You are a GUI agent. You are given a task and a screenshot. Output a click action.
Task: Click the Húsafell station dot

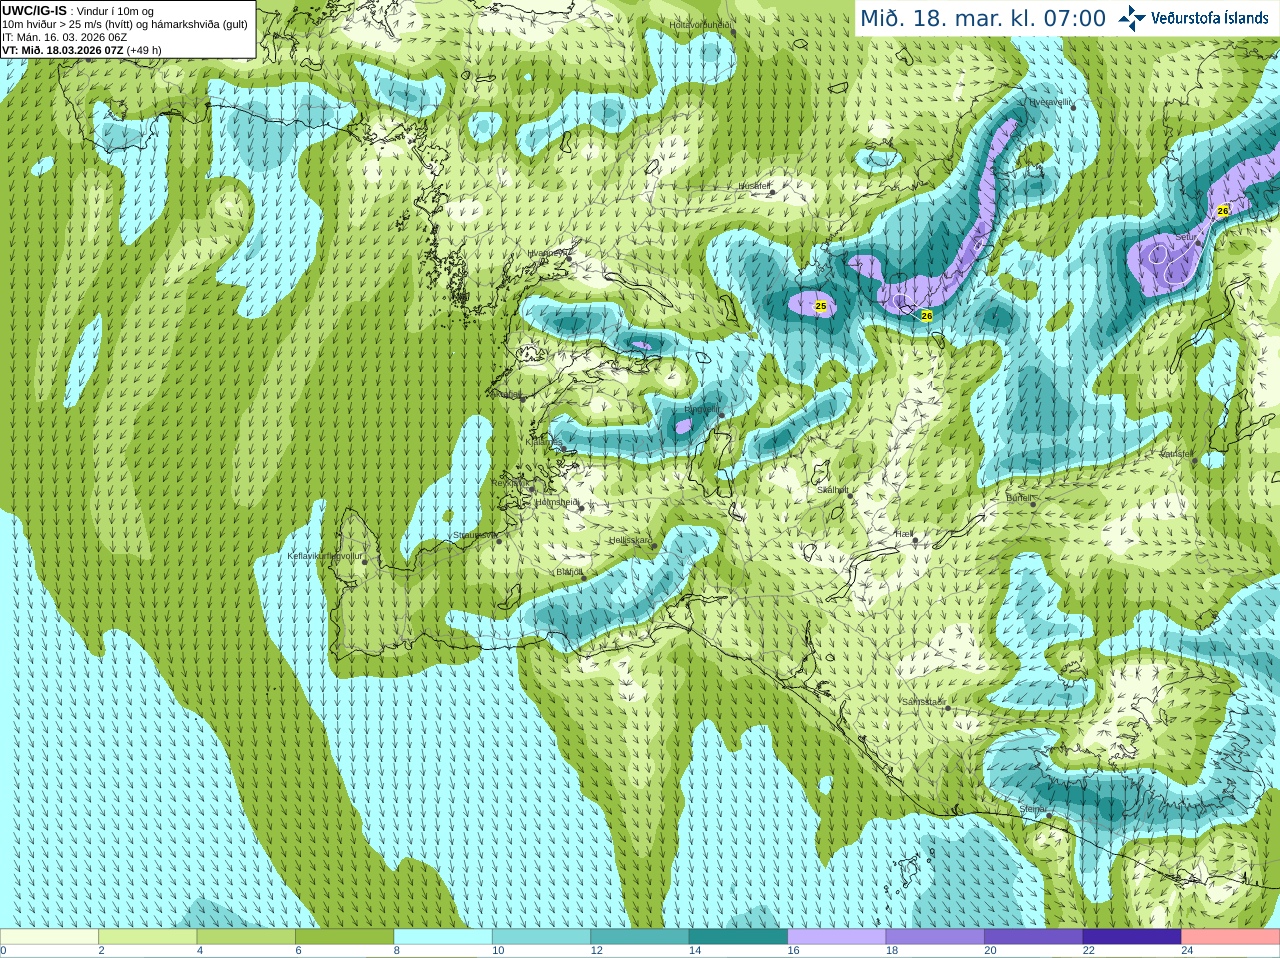772,191
